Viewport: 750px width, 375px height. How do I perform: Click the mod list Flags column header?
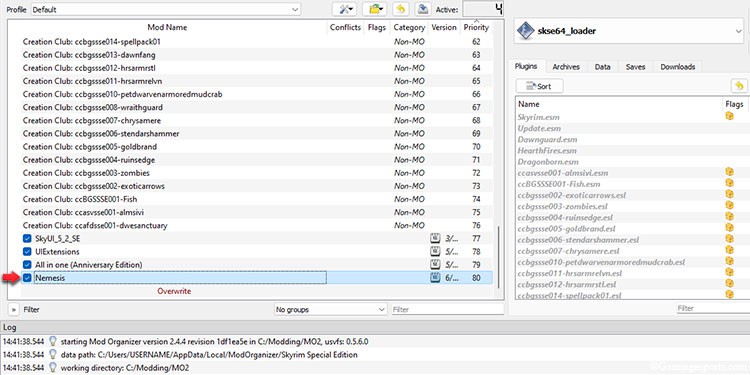pyautogui.click(x=377, y=27)
